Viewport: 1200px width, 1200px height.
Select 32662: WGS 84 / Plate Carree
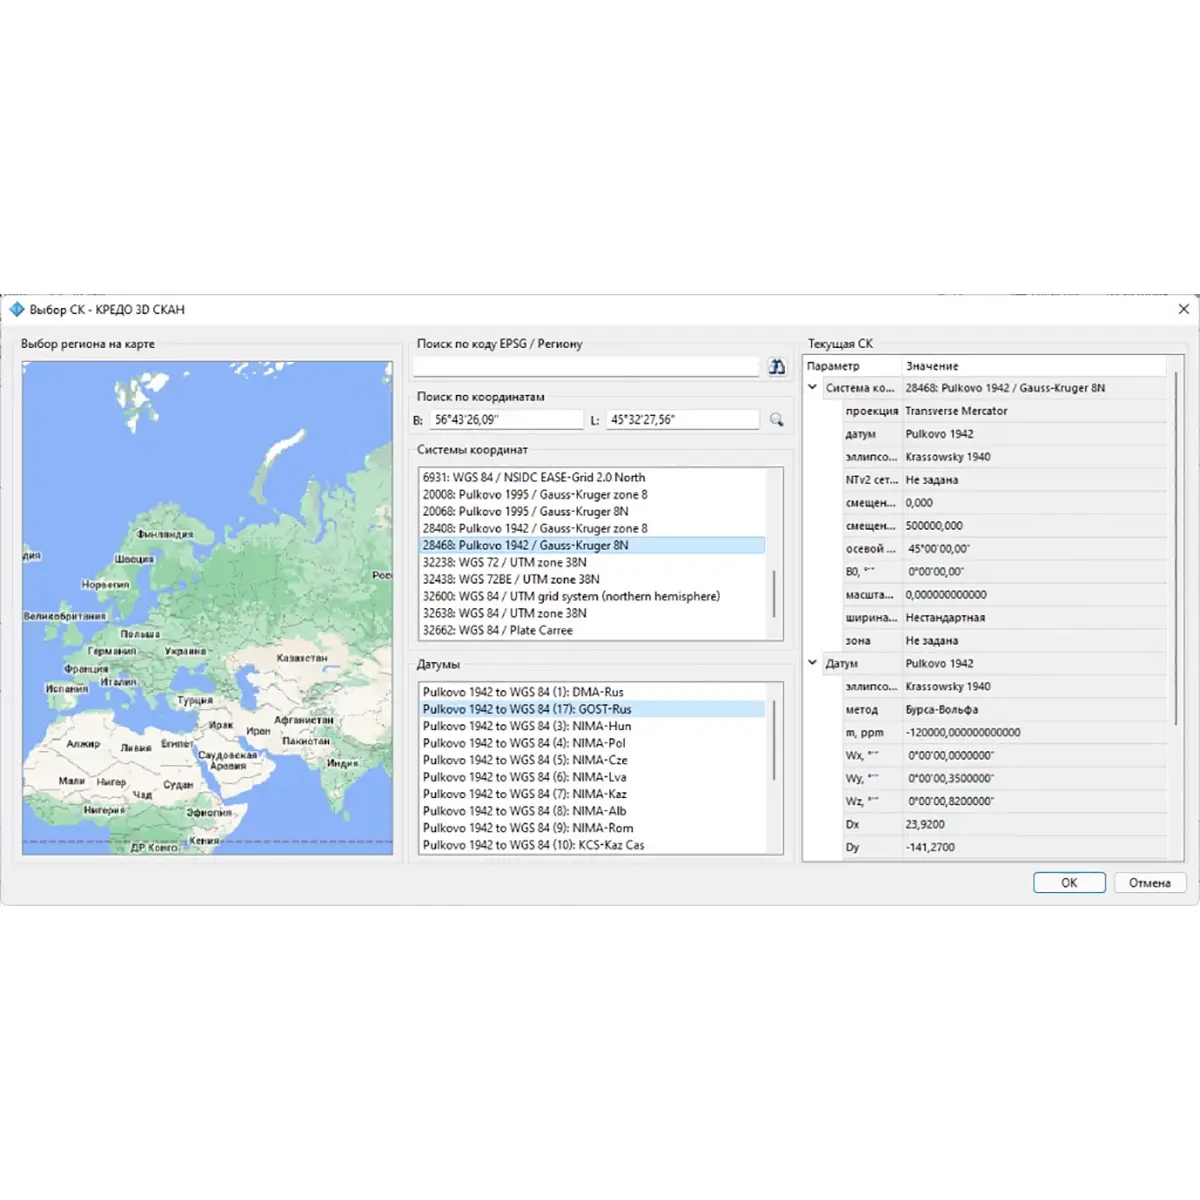497,630
